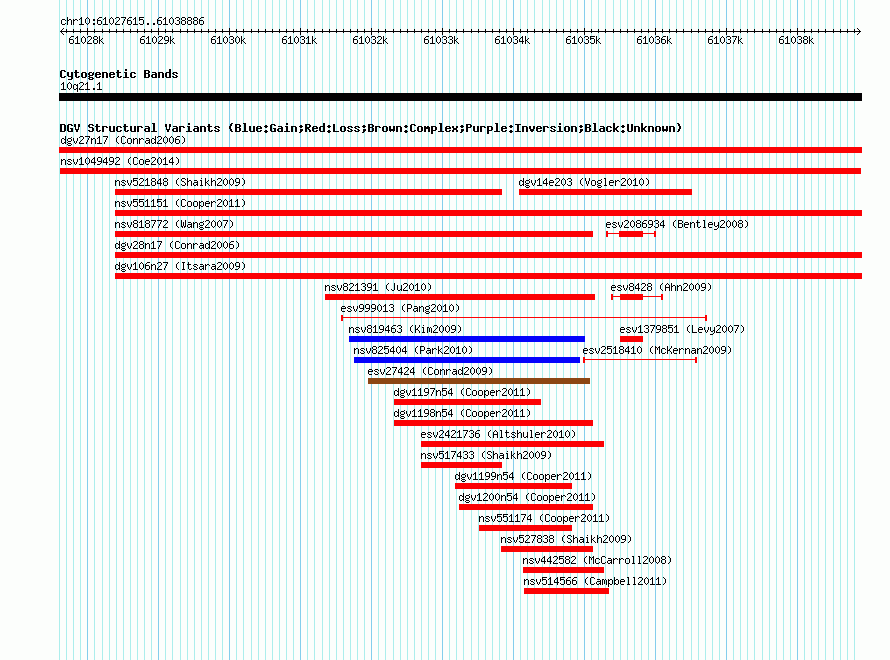Click the Cytogenetic Bands track title

(x=119, y=74)
